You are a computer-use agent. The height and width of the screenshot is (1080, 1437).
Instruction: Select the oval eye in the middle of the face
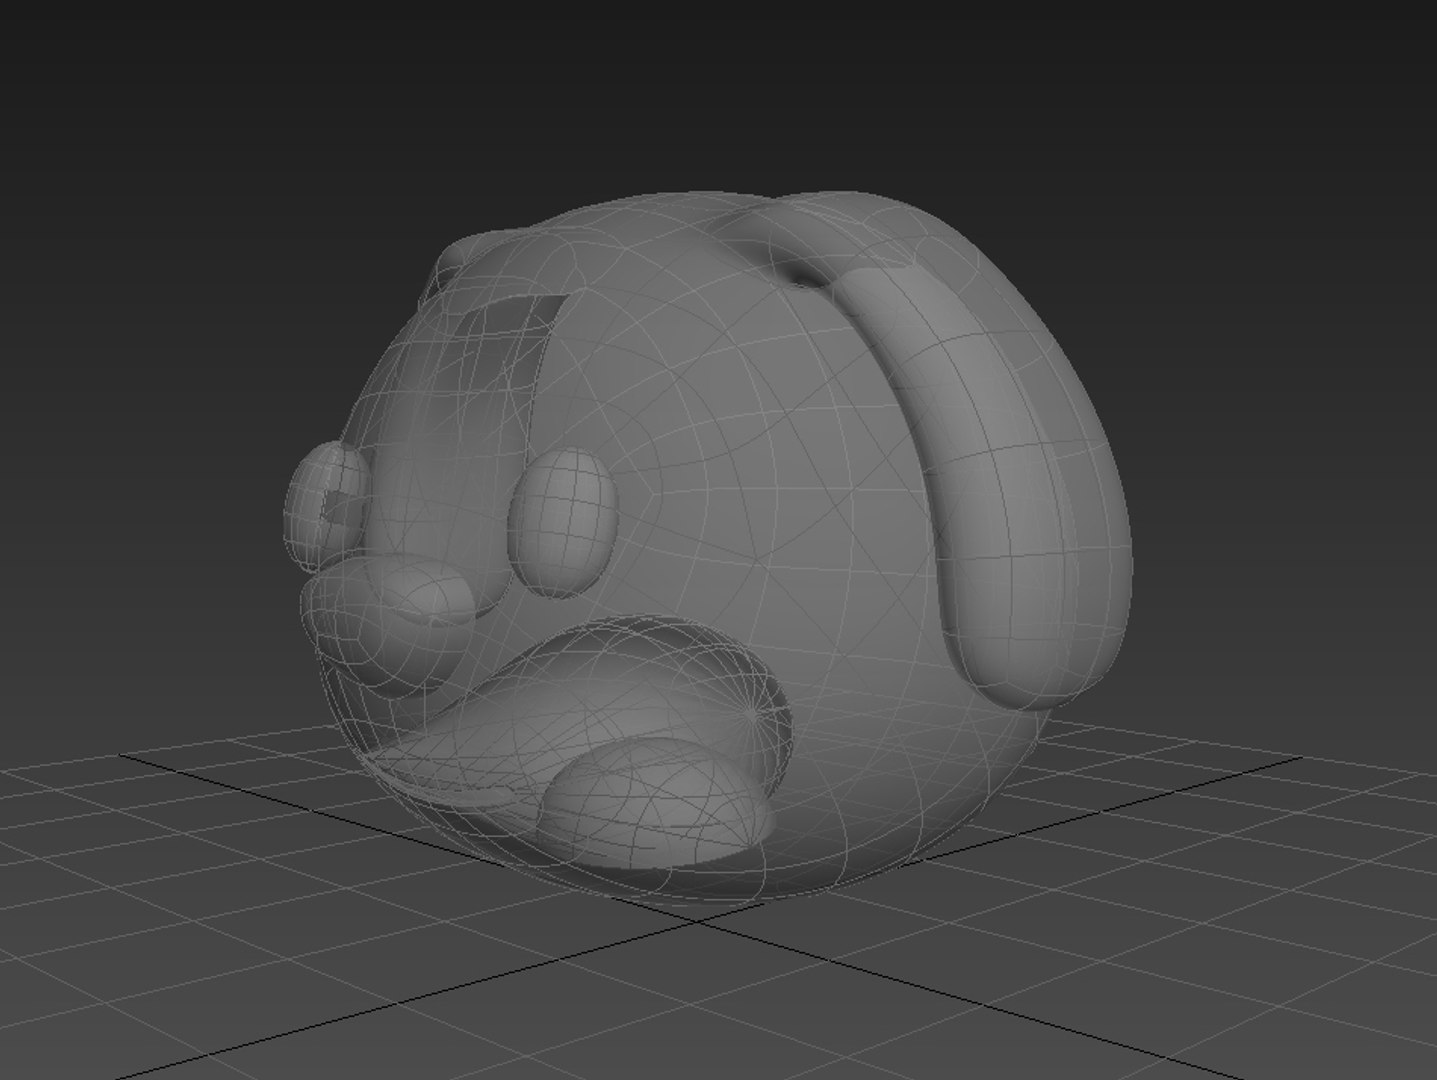pyautogui.click(x=564, y=521)
